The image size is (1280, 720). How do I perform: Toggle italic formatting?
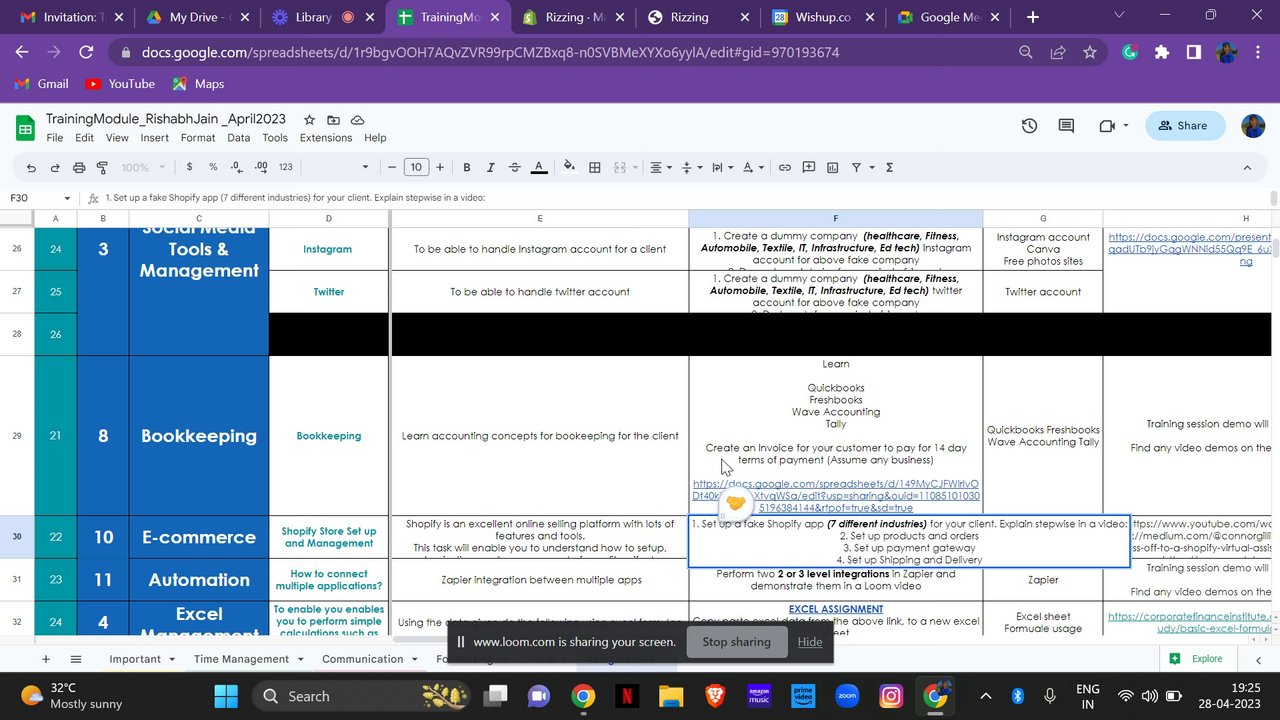tap(490, 168)
